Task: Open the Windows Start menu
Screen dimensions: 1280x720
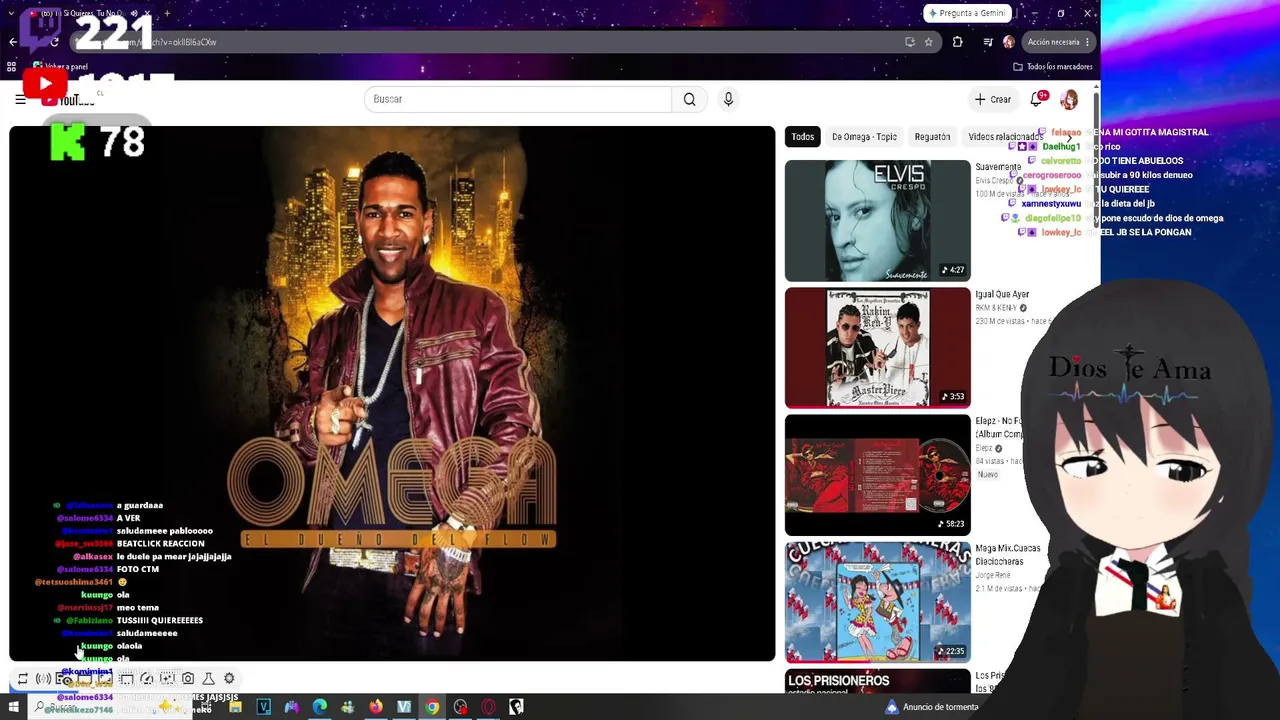Action: click(13, 707)
